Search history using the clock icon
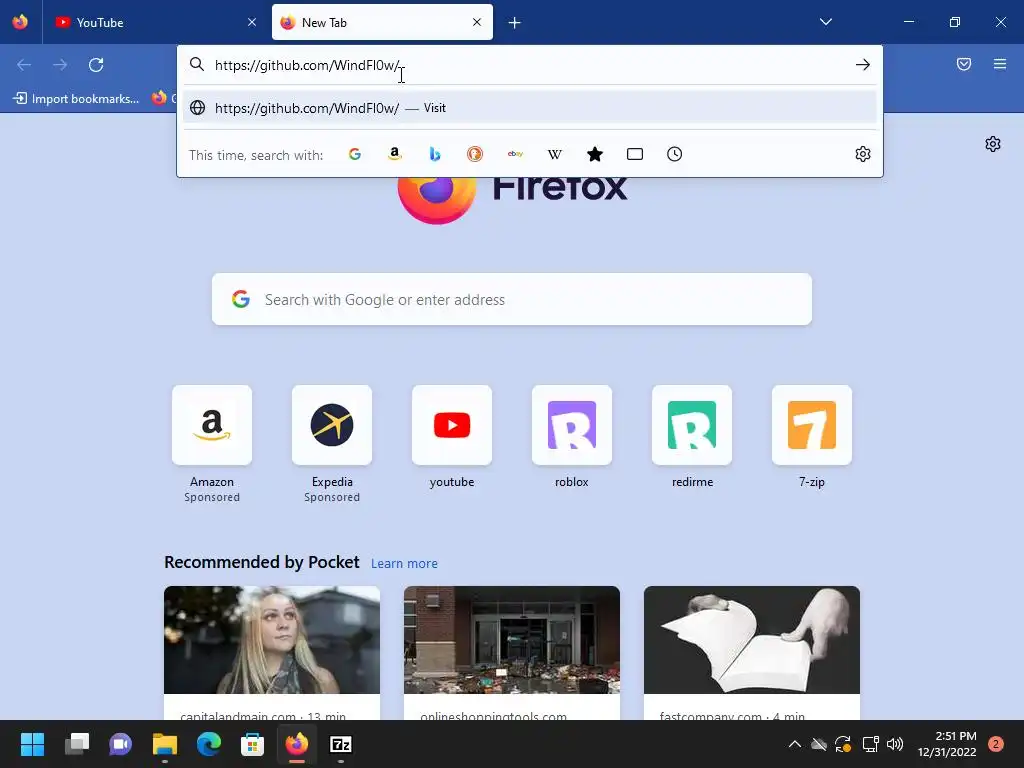This screenshot has width=1024, height=768. [x=675, y=154]
